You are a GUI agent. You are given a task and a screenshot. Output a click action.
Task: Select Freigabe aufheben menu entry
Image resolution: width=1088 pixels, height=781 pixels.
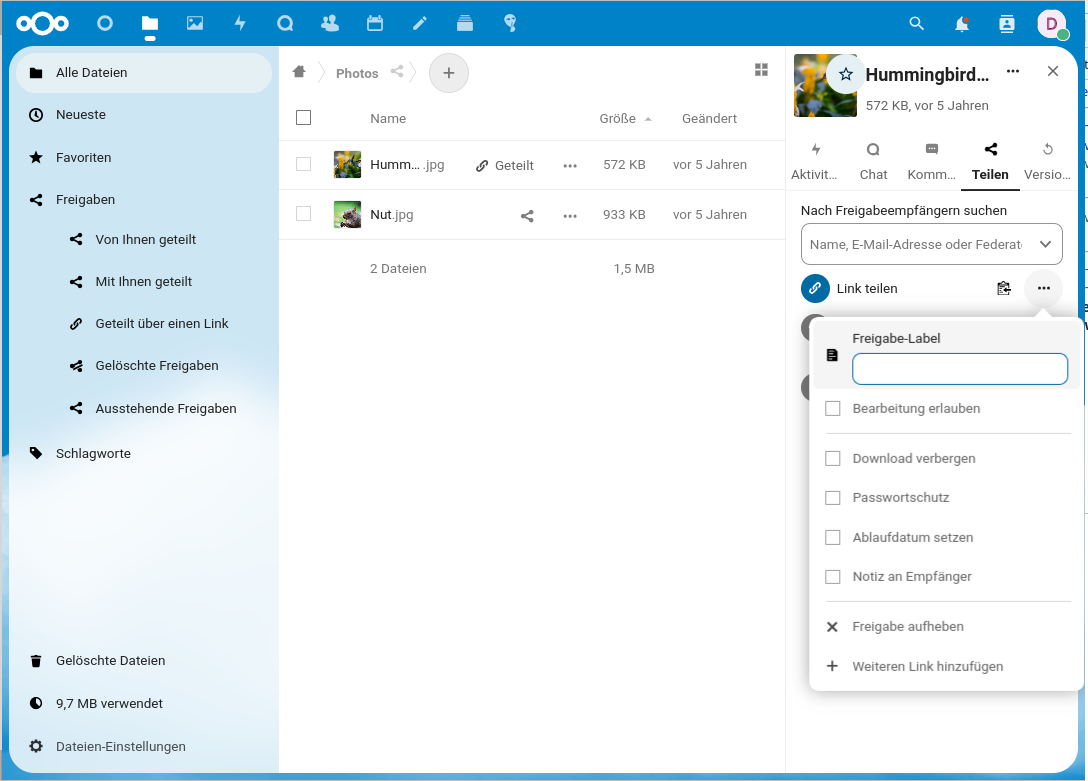pos(907,627)
